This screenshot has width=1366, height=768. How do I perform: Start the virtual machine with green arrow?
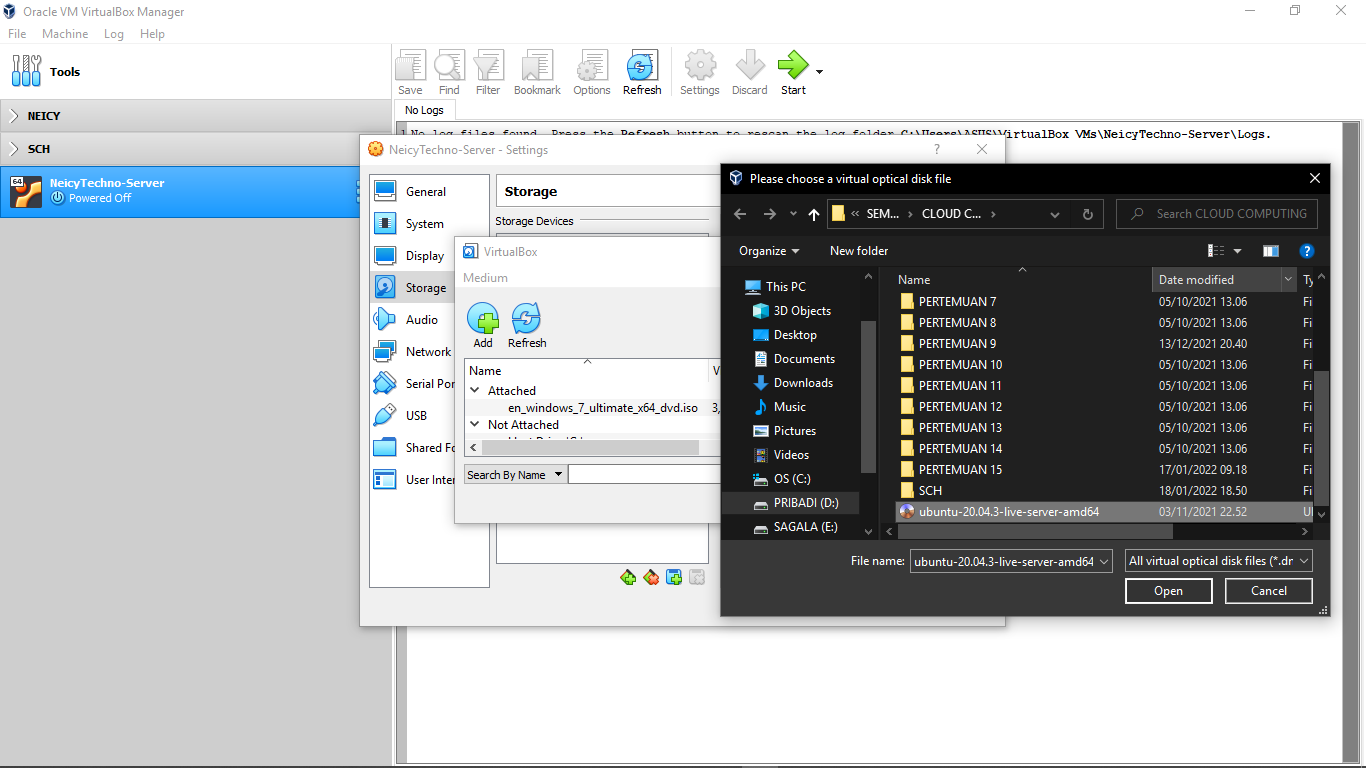point(793,73)
